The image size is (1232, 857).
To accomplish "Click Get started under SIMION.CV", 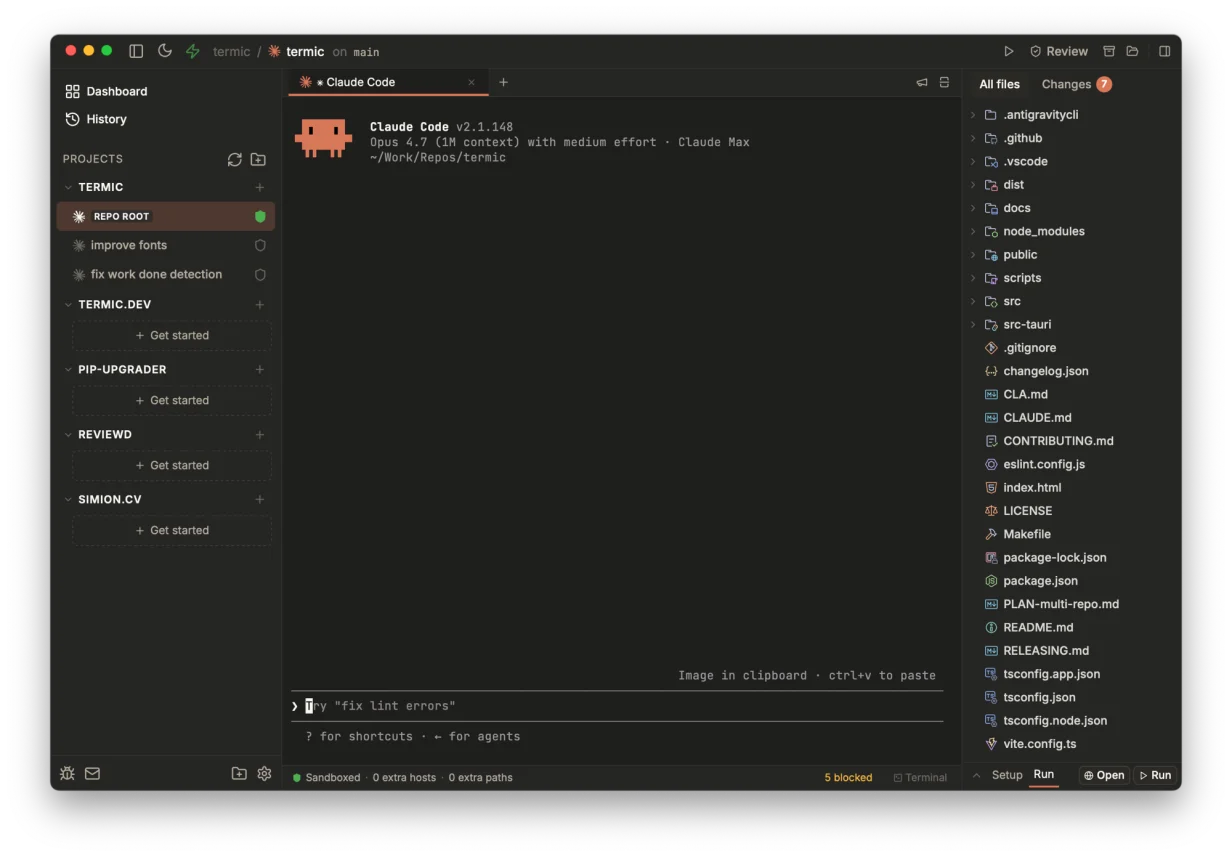I will pos(172,530).
